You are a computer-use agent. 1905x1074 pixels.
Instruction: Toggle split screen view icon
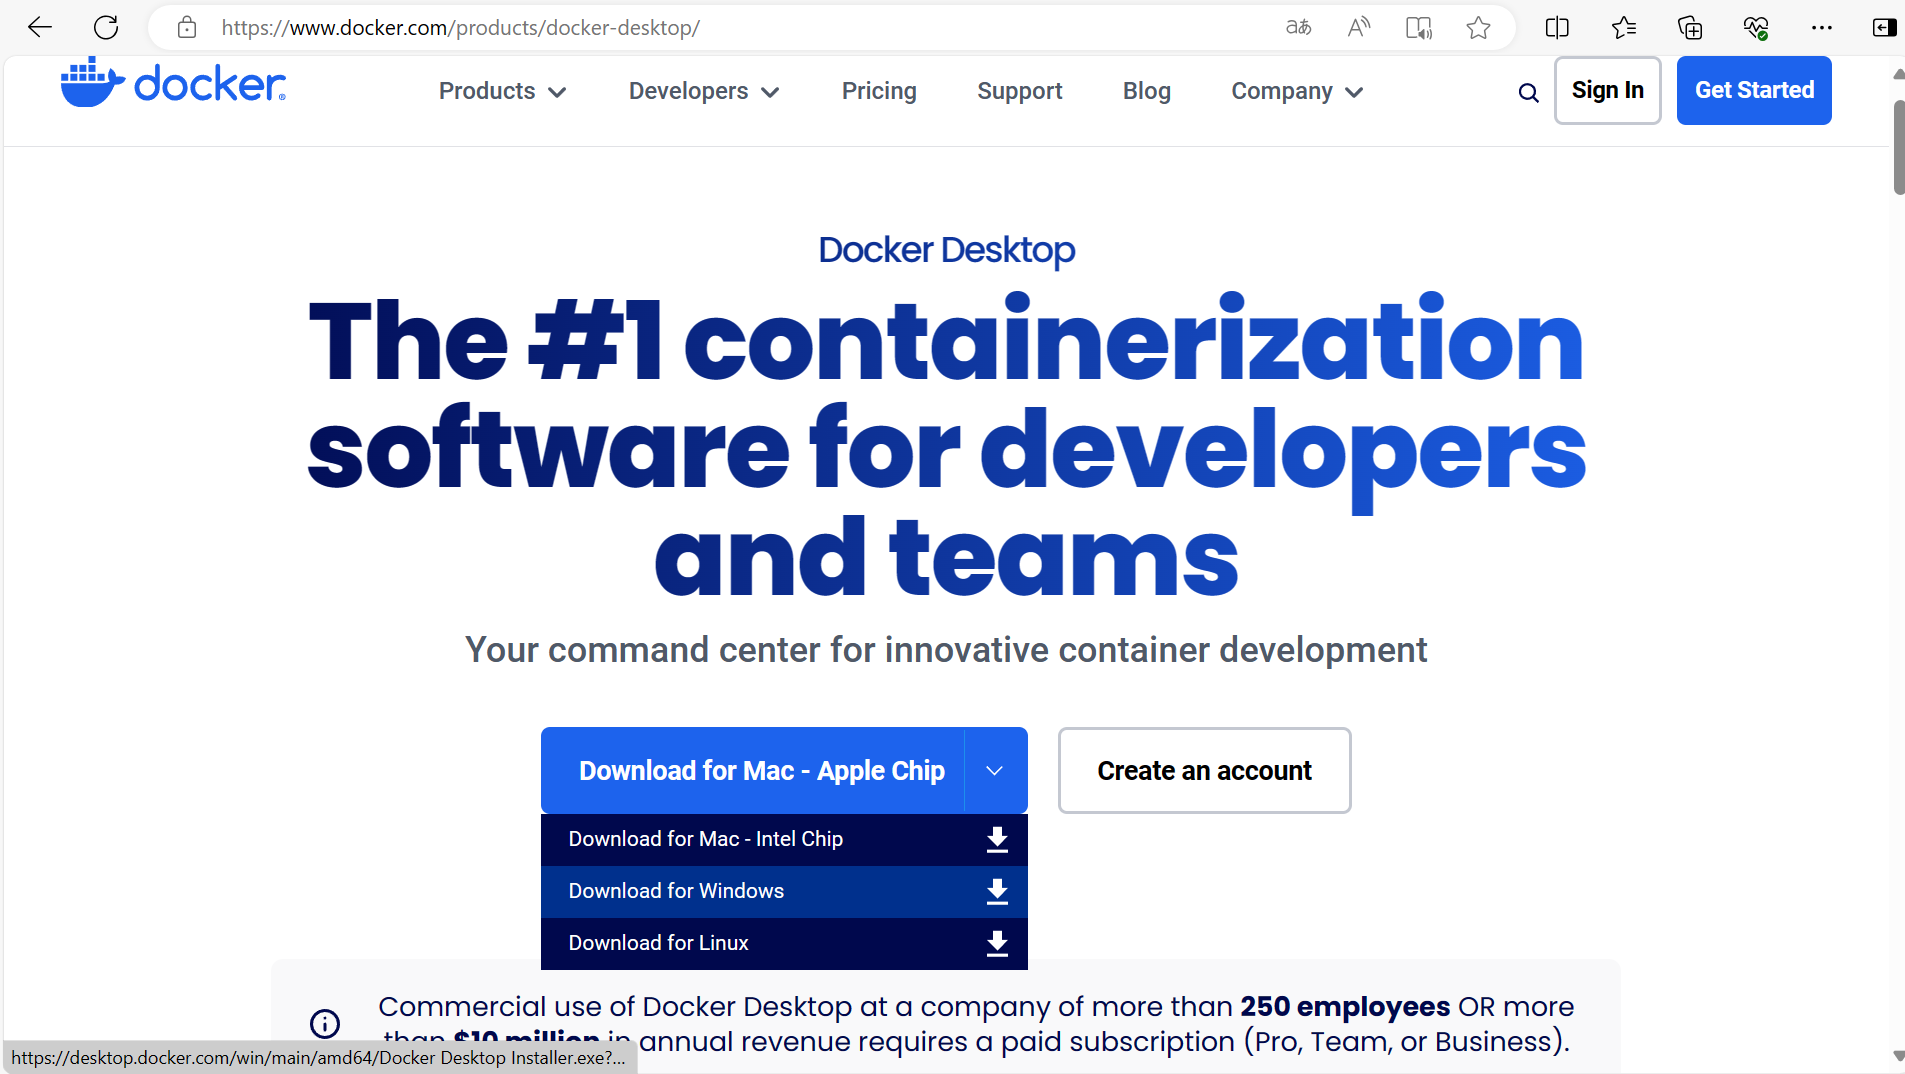(x=1557, y=27)
